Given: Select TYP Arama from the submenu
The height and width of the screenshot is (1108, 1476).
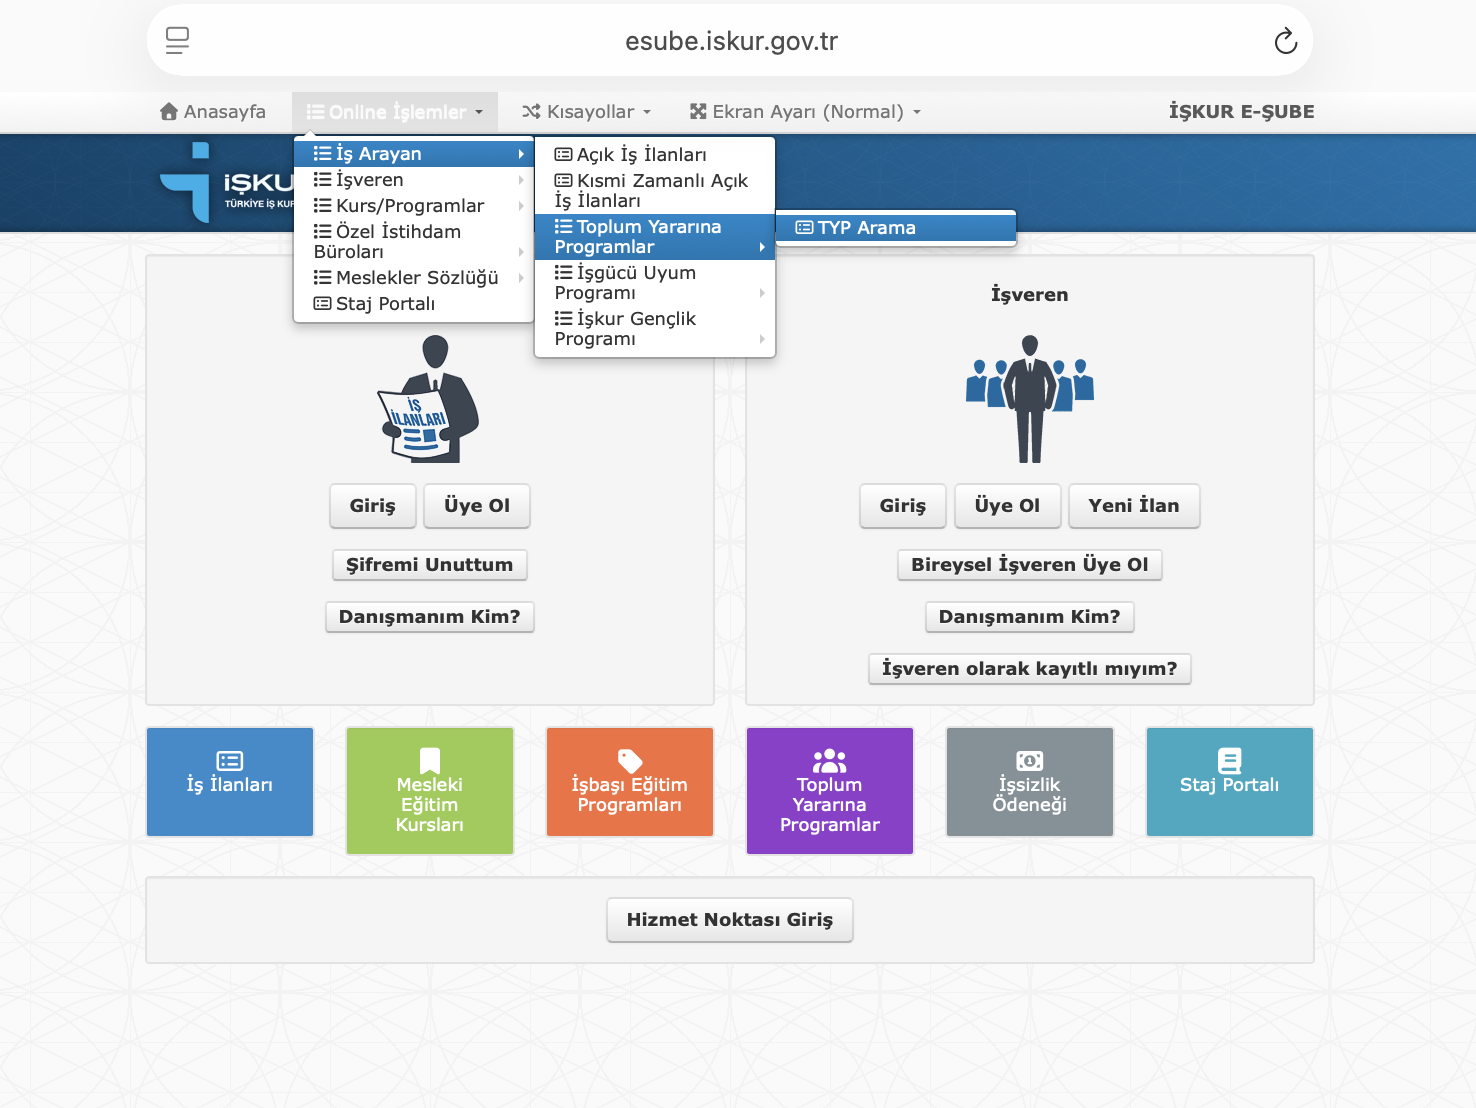Looking at the screenshot, I should pyautogui.click(x=866, y=228).
